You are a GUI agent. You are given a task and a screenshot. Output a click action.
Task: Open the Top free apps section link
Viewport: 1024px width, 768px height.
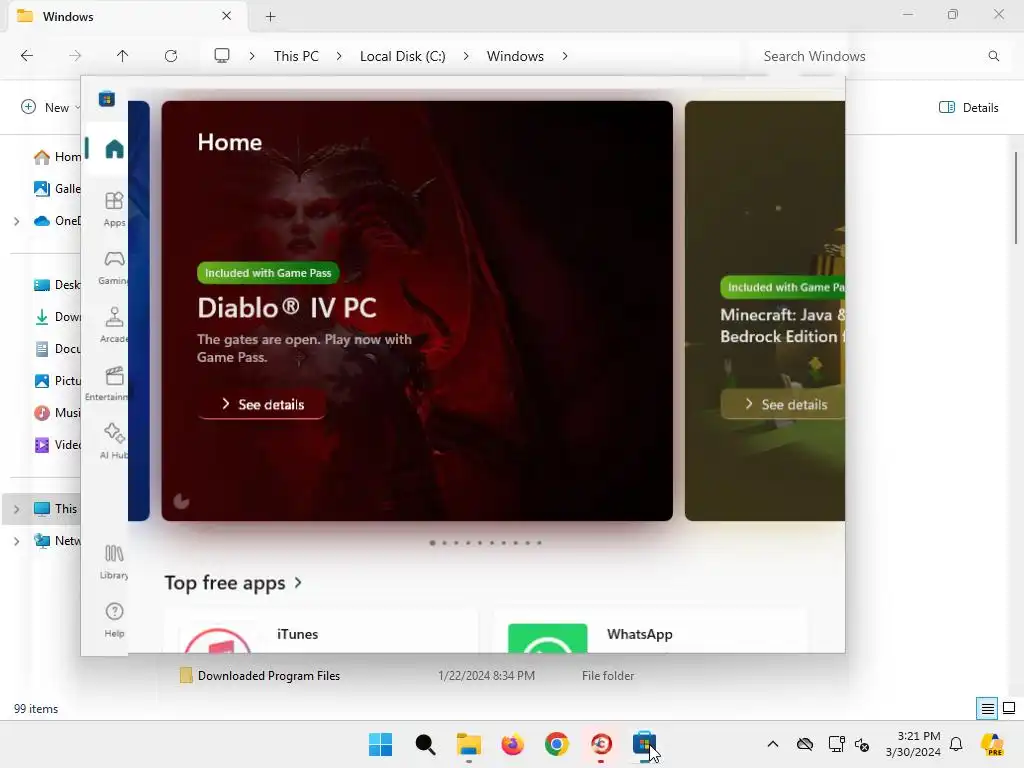coord(232,582)
